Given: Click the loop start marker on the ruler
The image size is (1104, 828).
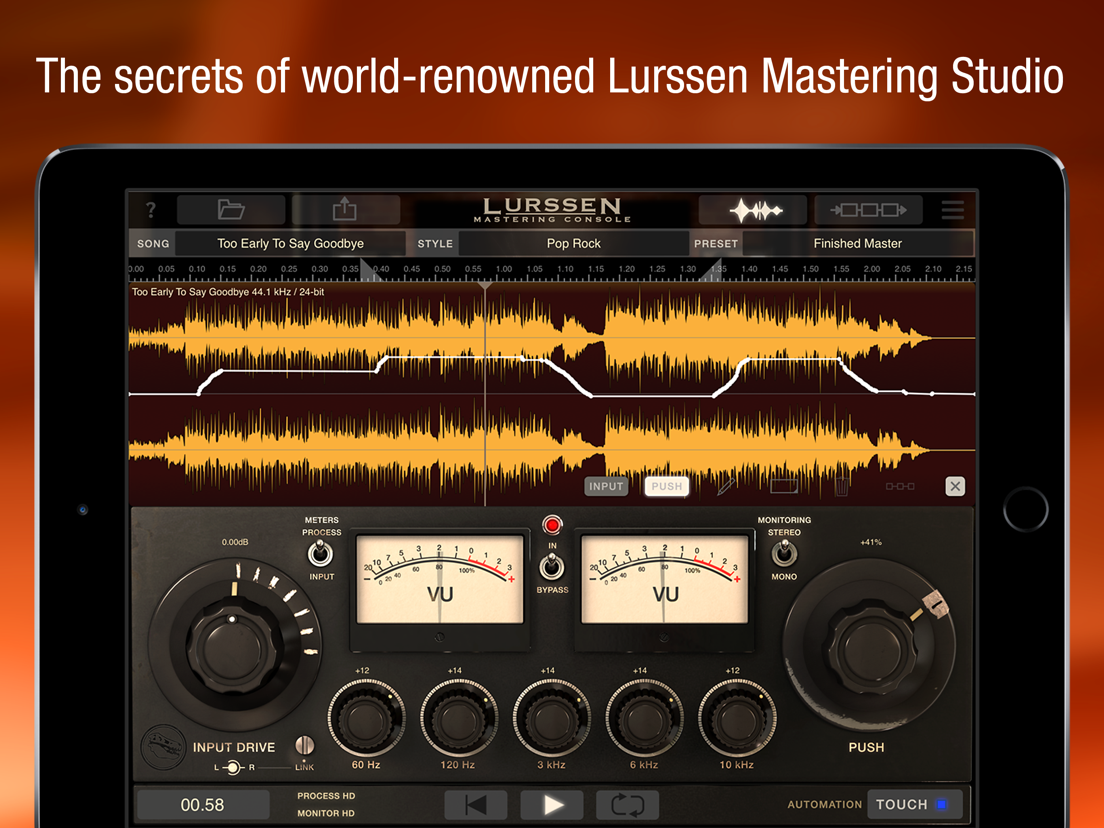Looking at the screenshot, I should pos(368,270).
